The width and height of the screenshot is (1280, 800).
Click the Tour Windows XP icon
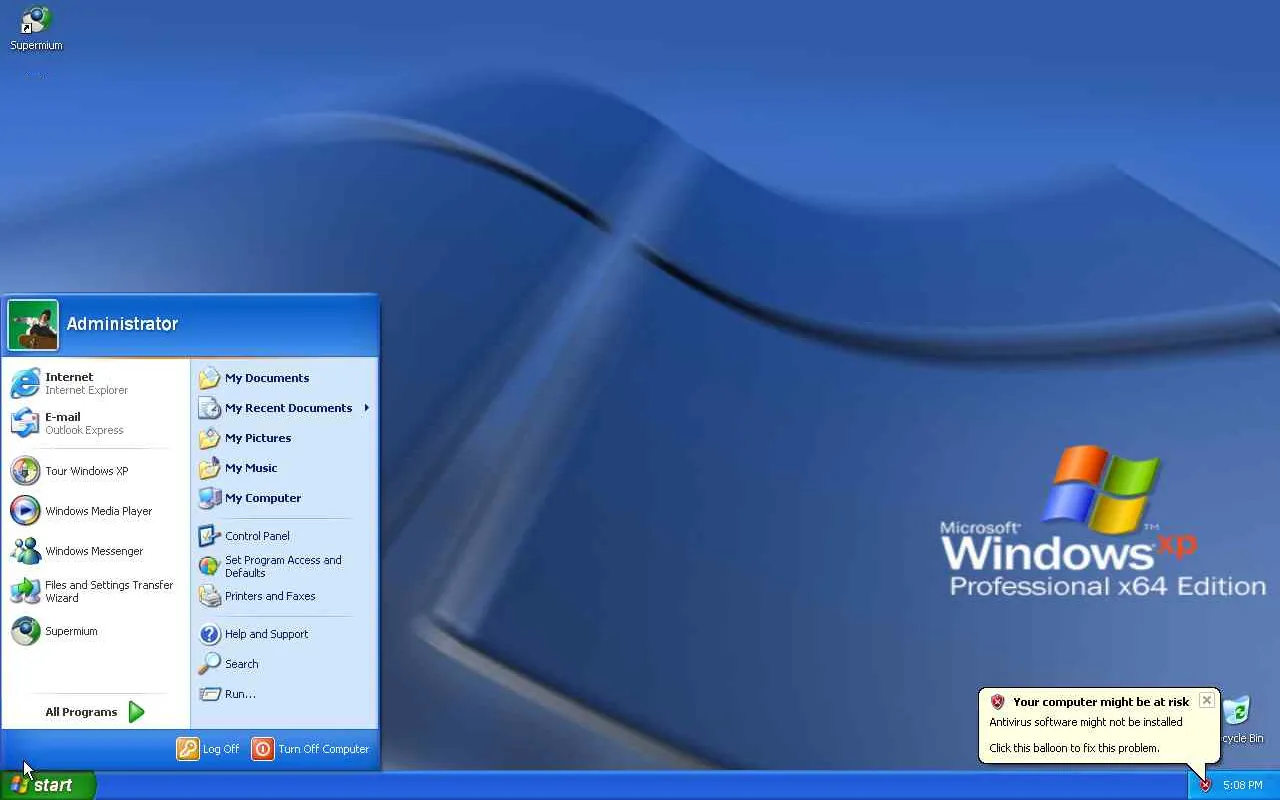tap(25, 471)
